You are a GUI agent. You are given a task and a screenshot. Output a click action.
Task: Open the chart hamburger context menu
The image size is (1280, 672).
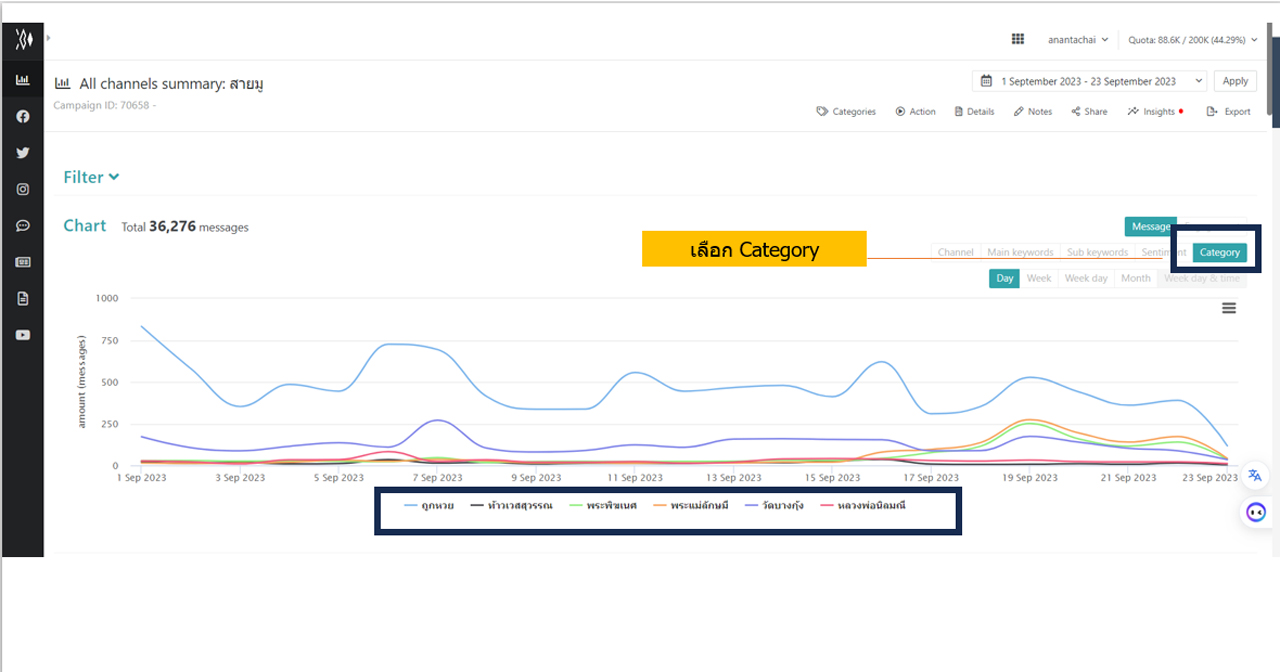(x=1229, y=308)
